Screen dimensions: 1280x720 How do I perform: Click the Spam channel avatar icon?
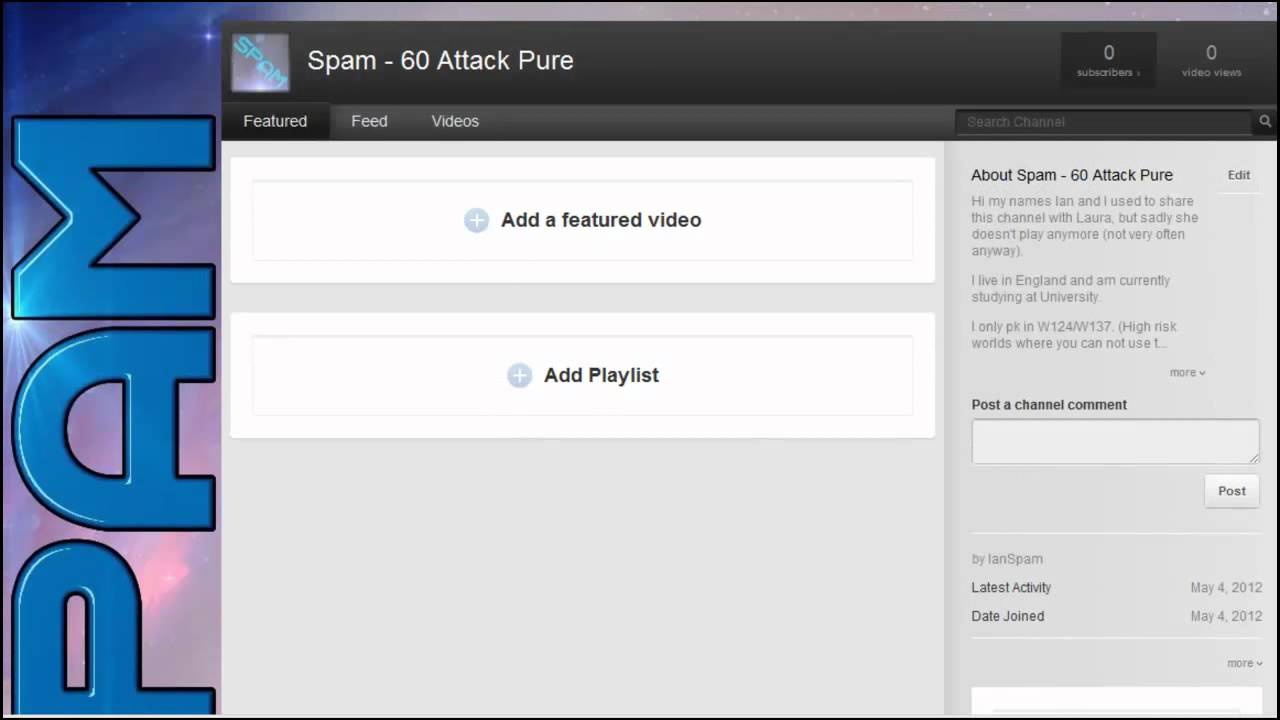[x=260, y=63]
